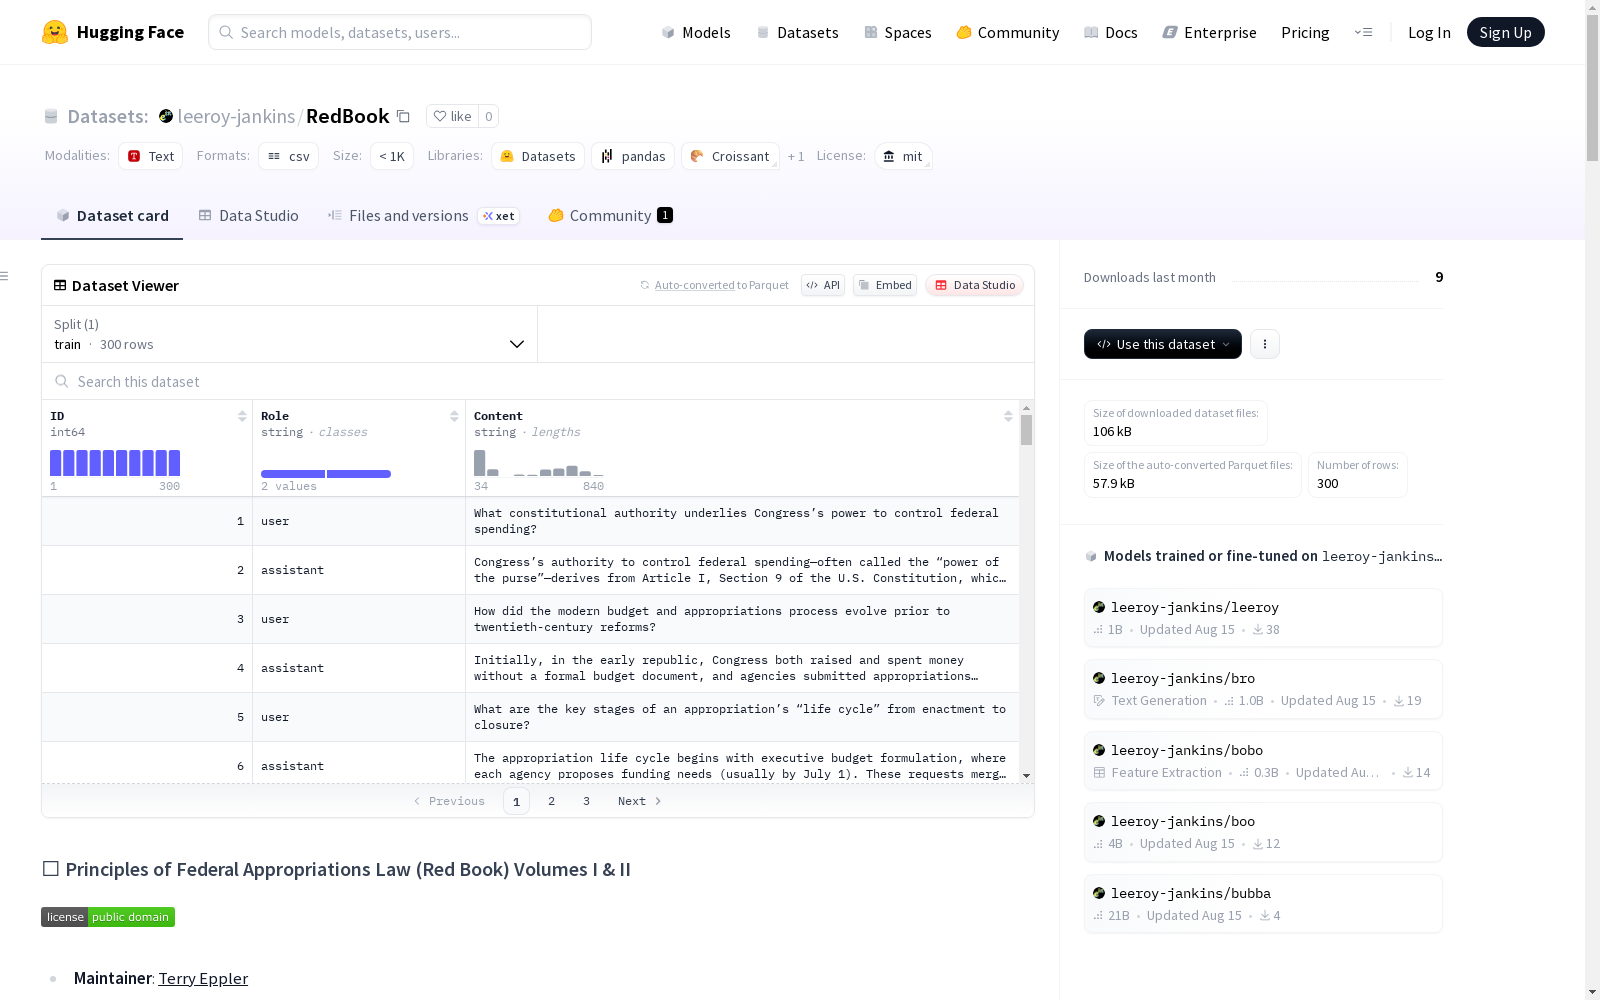This screenshot has height=1000, width=1600.
Task: Click the Sign Up button
Action: click(x=1506, y=32)
